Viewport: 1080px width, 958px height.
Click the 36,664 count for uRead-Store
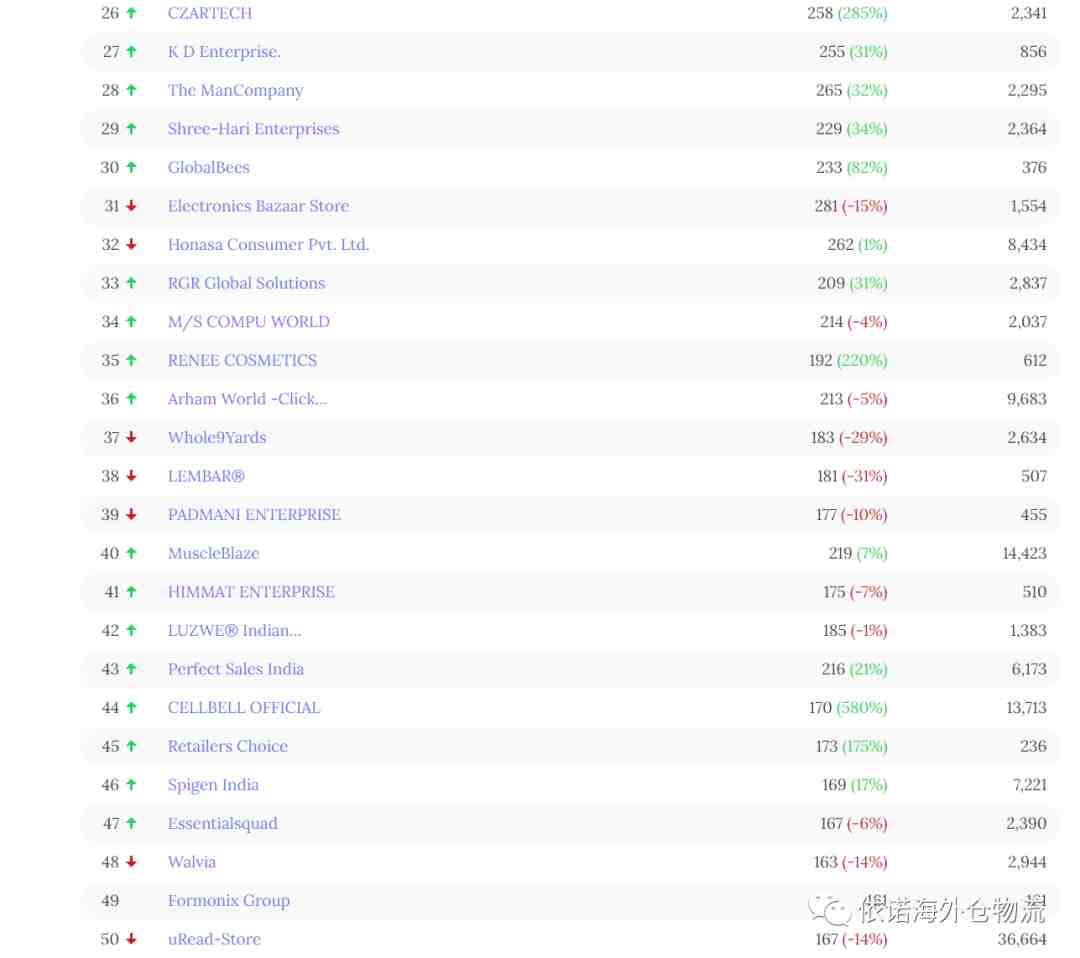click(1022, 939)
